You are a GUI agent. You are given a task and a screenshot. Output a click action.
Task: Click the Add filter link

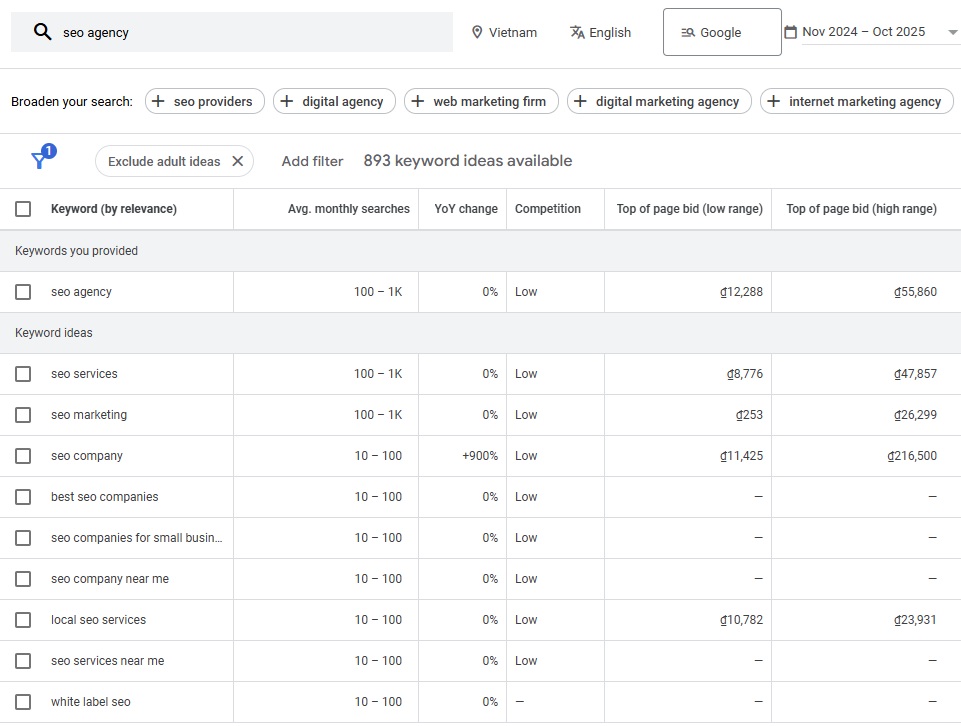point(312,161)
